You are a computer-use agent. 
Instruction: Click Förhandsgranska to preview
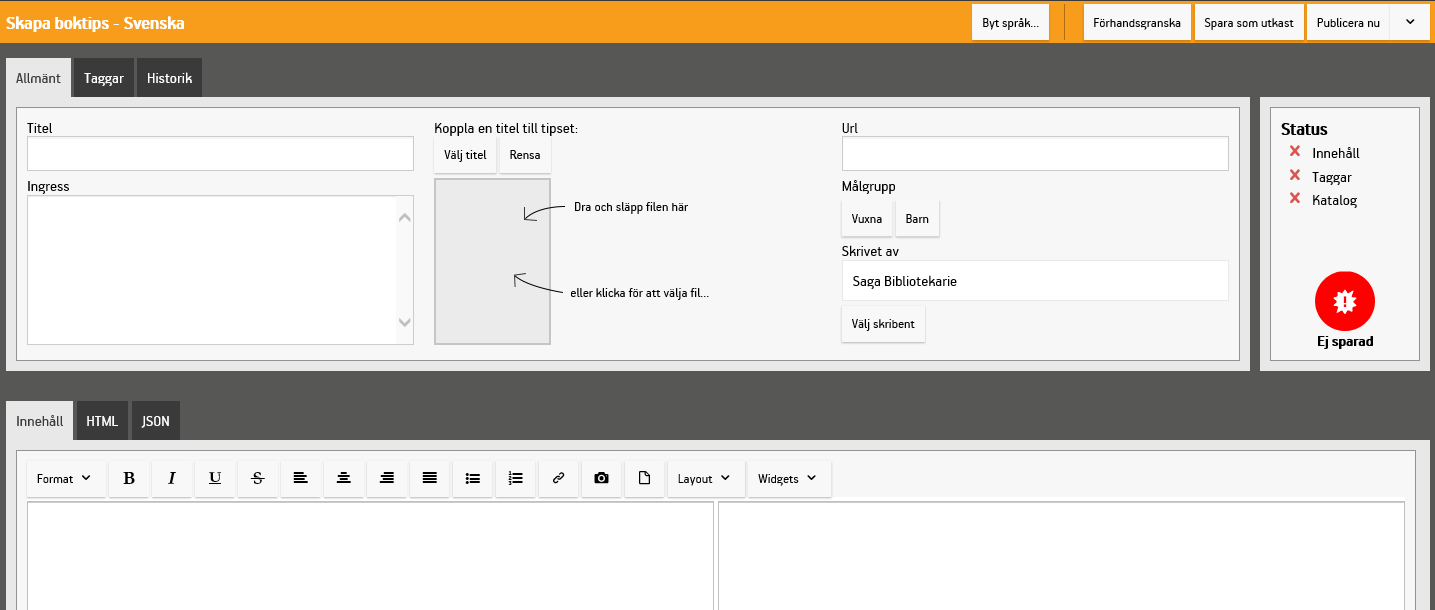pyautogui.click(x=1137, y=22)
